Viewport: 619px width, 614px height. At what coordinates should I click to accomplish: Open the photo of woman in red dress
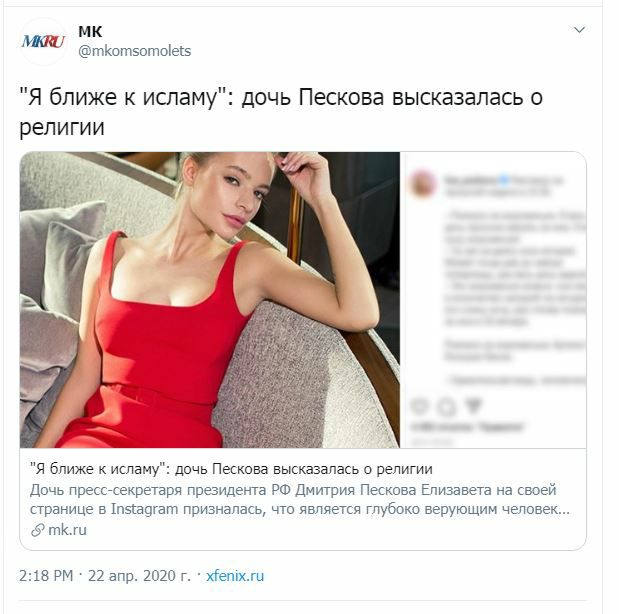pyautogui.click(x=210, y=300)
